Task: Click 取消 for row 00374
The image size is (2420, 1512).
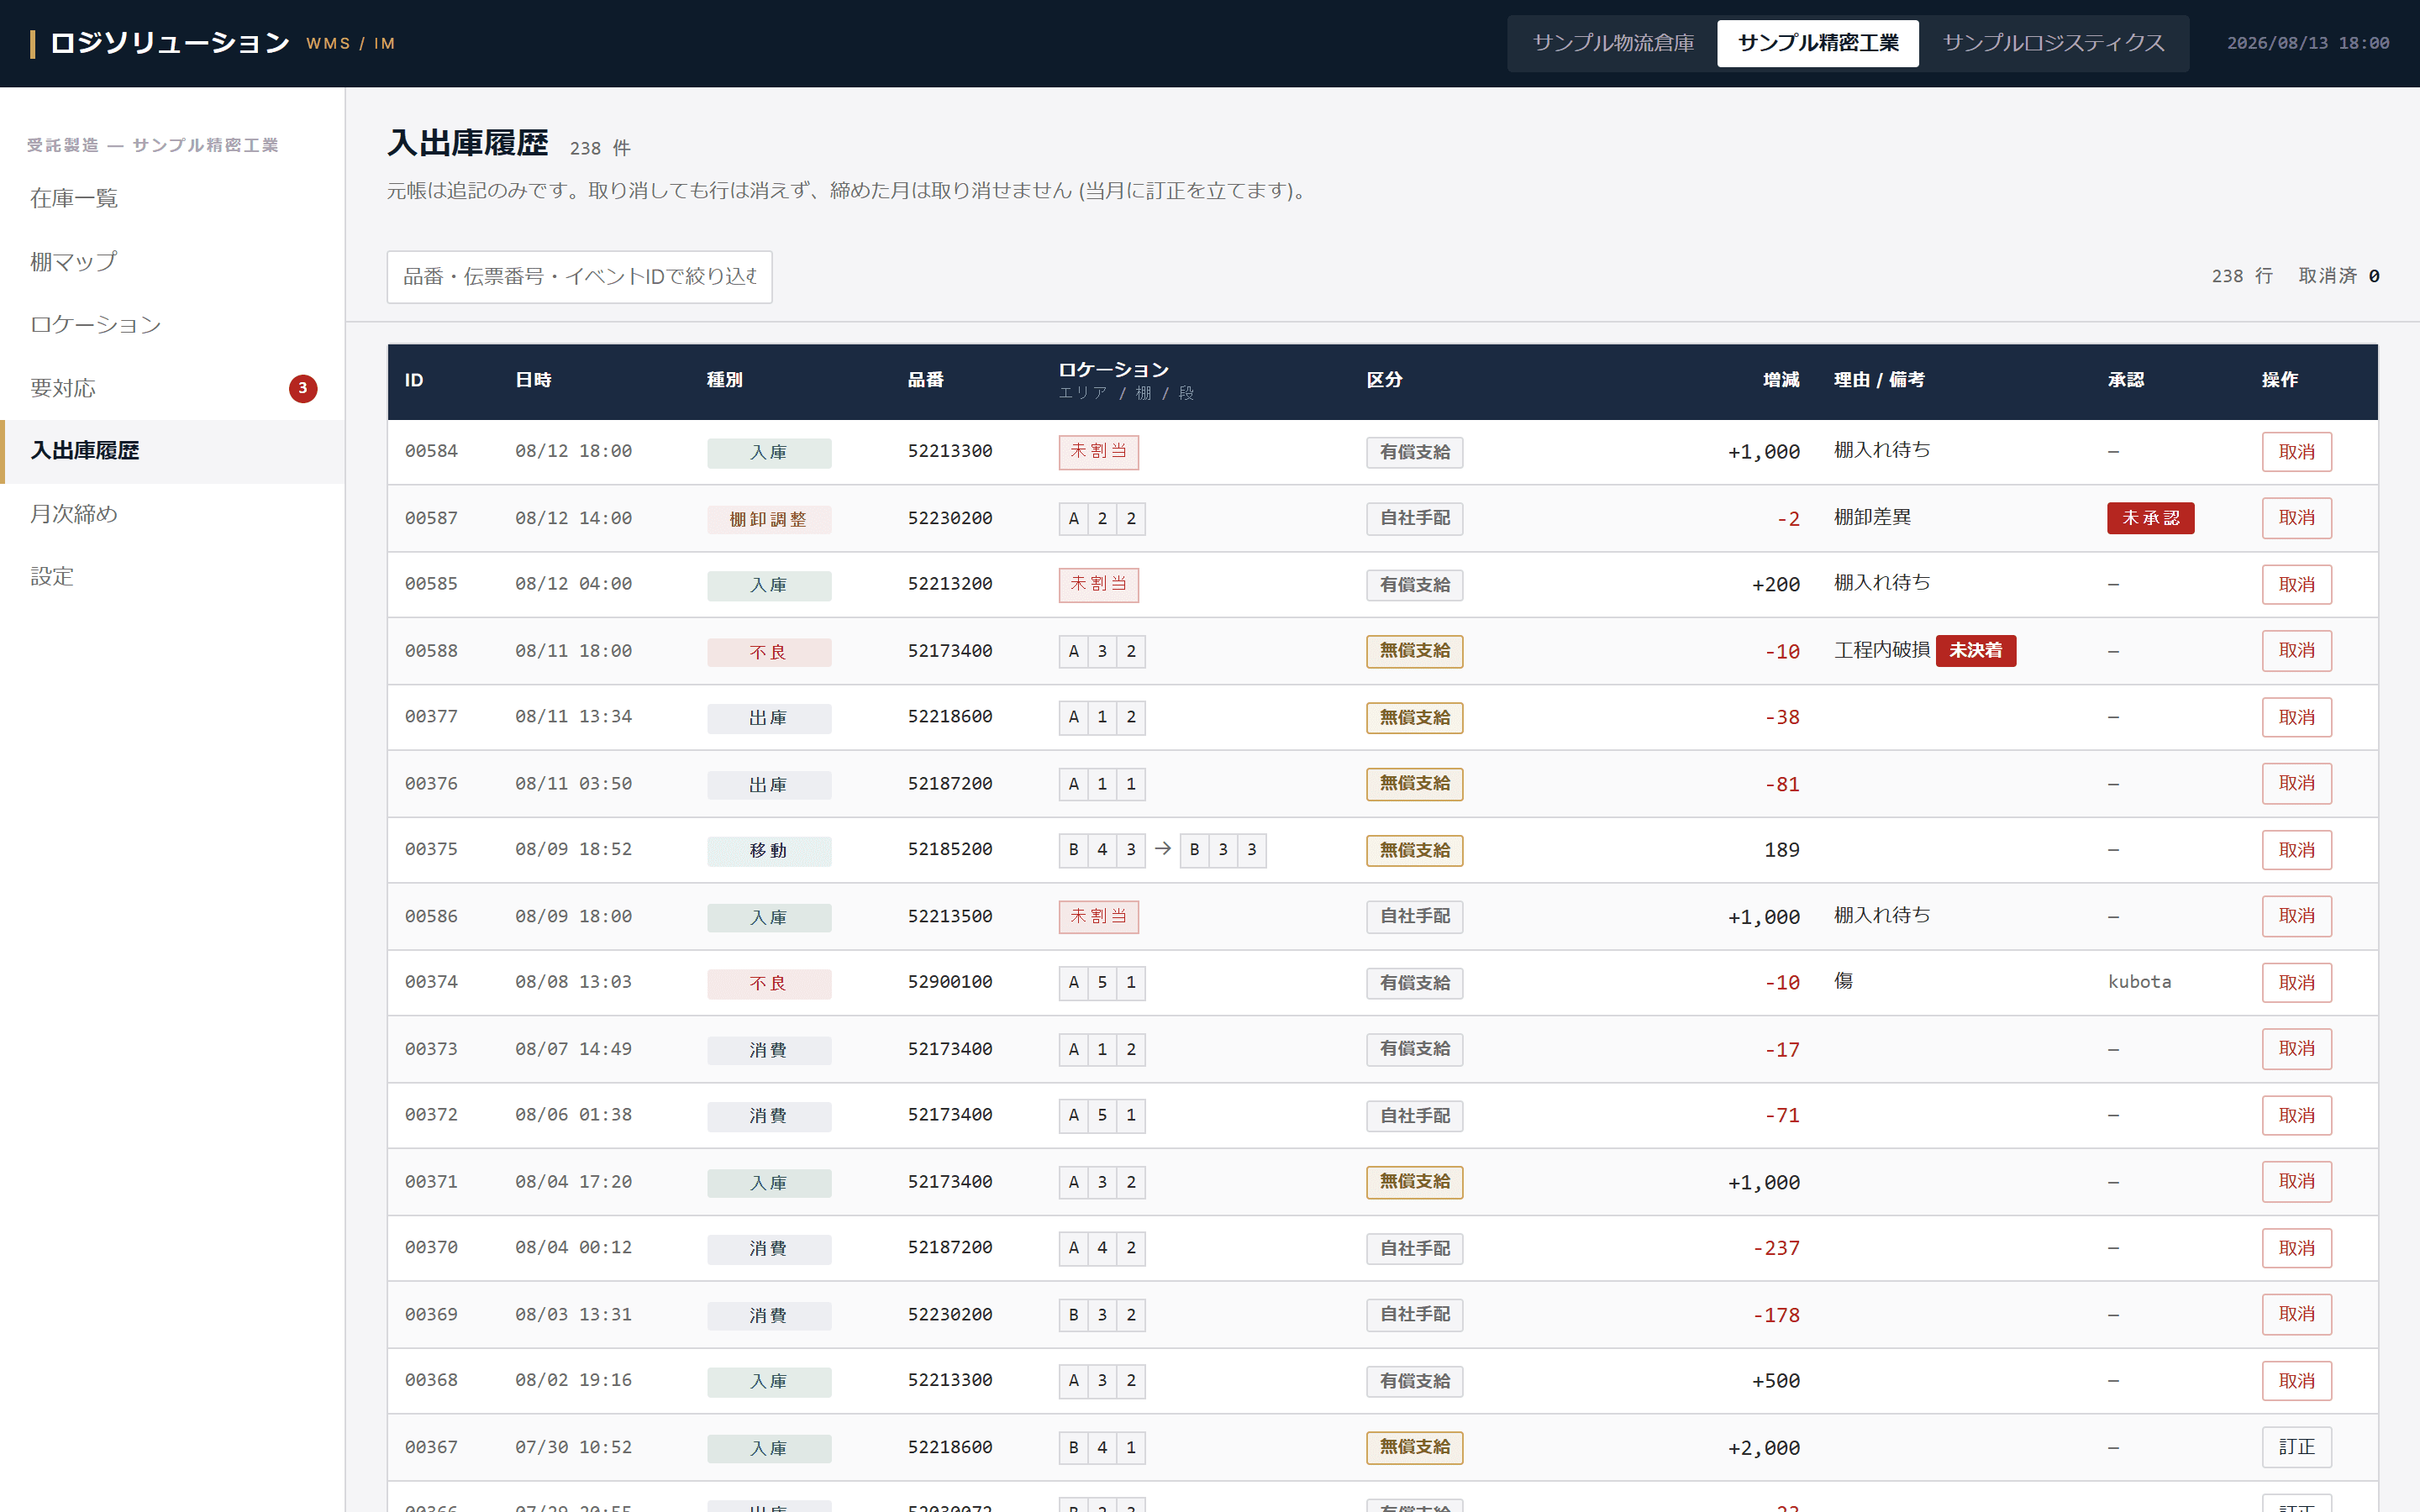Action: point(2296,983)
